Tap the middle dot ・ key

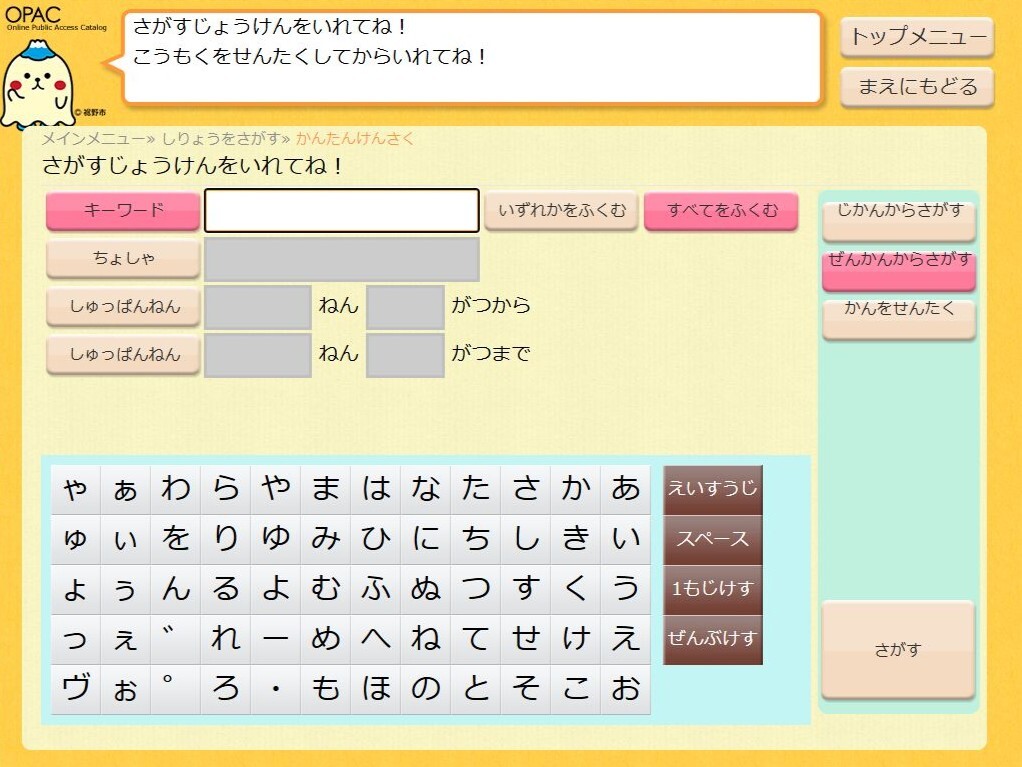(x=276, y=689)
